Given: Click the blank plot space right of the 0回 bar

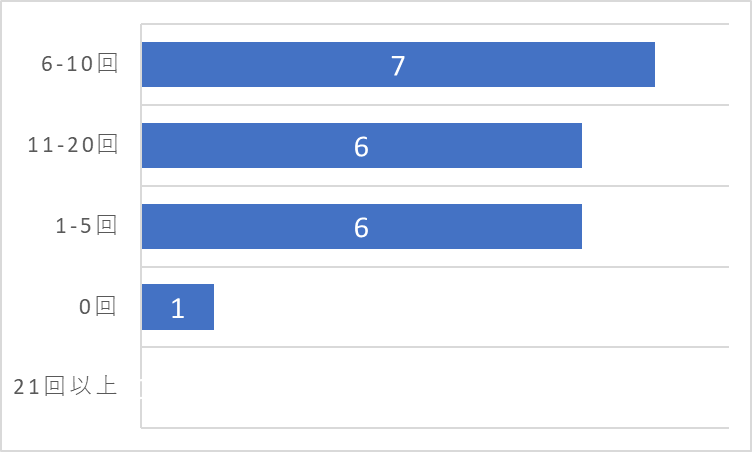Looking at the screenshot, I should pos(471,307).
